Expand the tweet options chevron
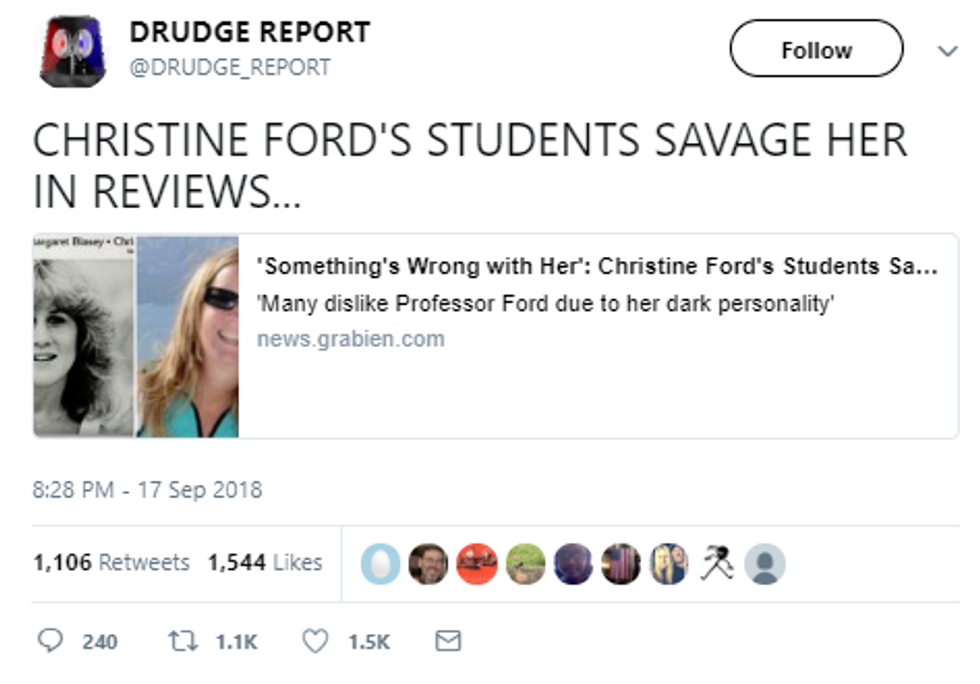Viewport: 980px width, 684px height. (x=947, y=52)
